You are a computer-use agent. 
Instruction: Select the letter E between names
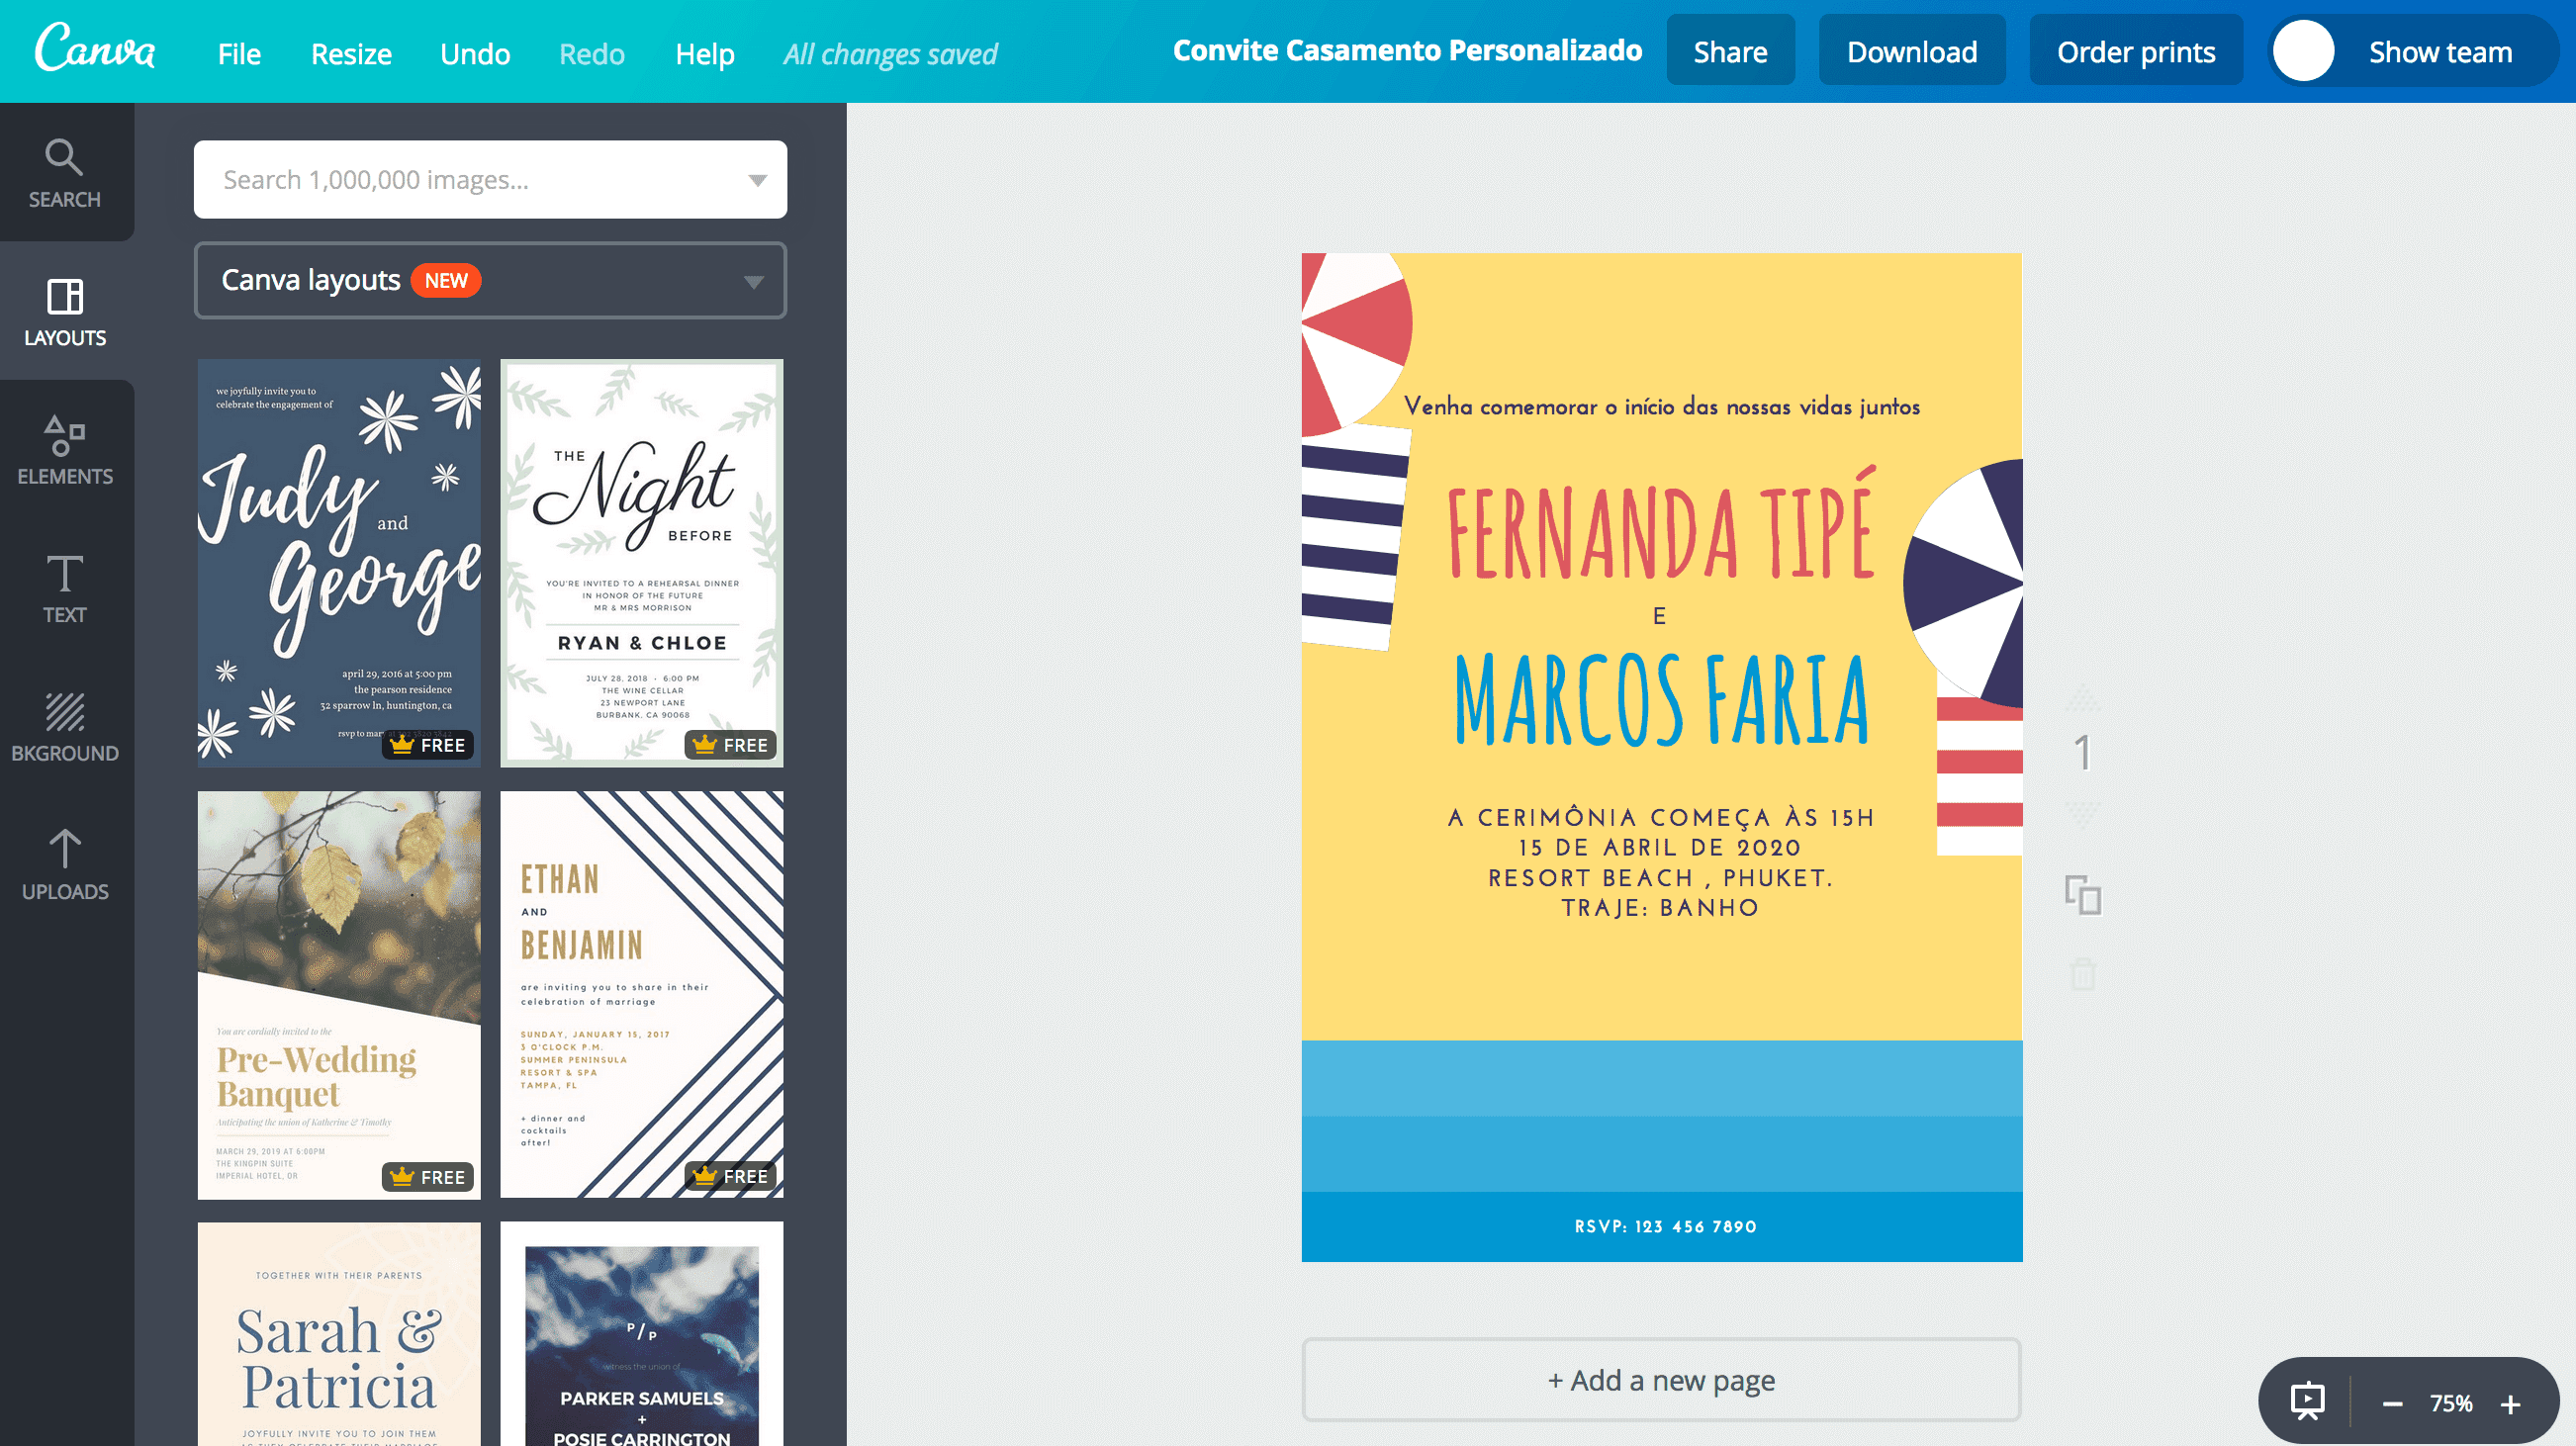[1660, 616]
